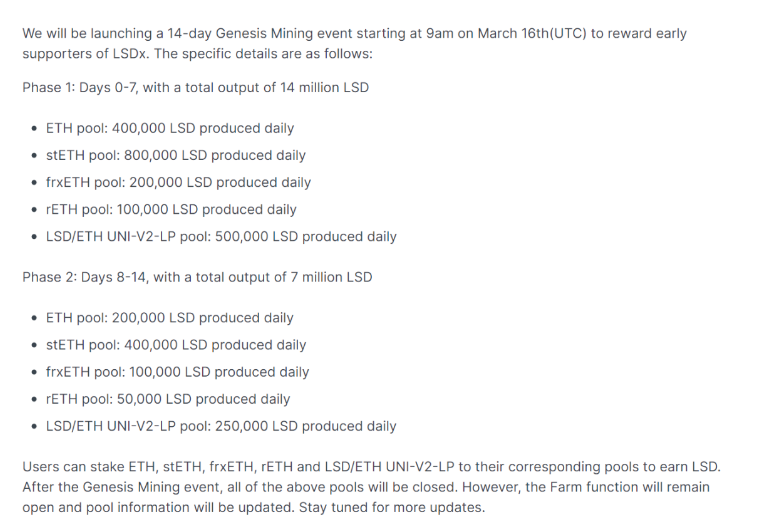Click the 'Users can stake ETH' sentence
Screen dimensions: 779x525
point(372,467)
